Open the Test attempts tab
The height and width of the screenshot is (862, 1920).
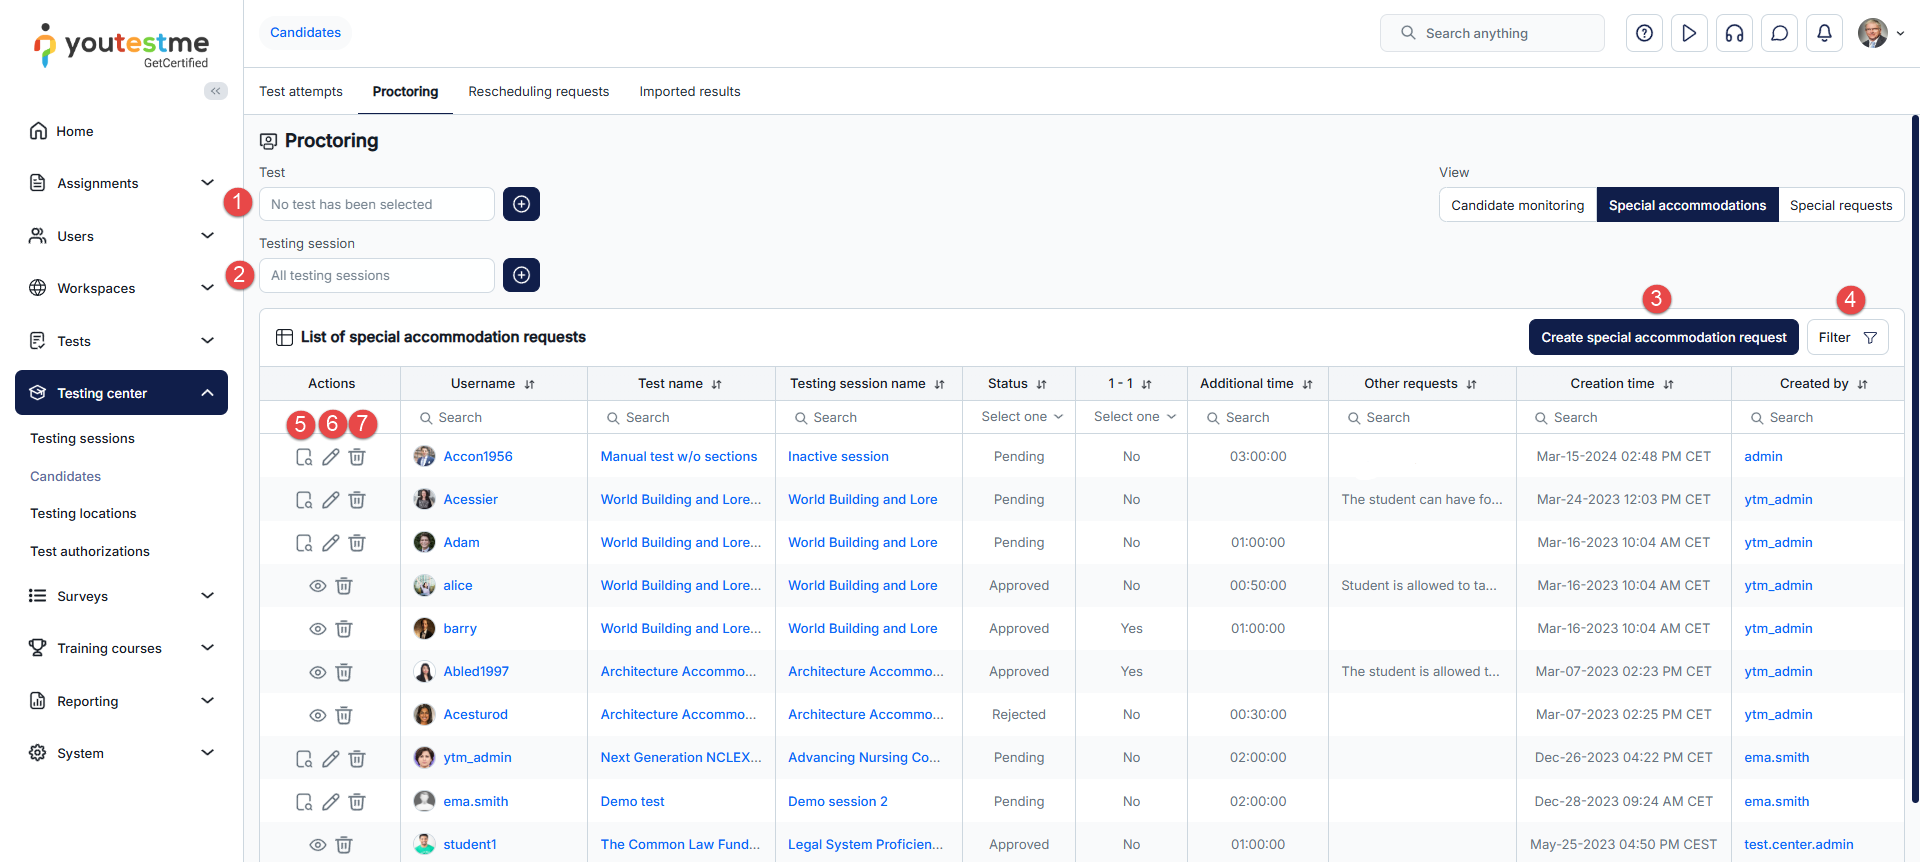click(x=300, y=91)
